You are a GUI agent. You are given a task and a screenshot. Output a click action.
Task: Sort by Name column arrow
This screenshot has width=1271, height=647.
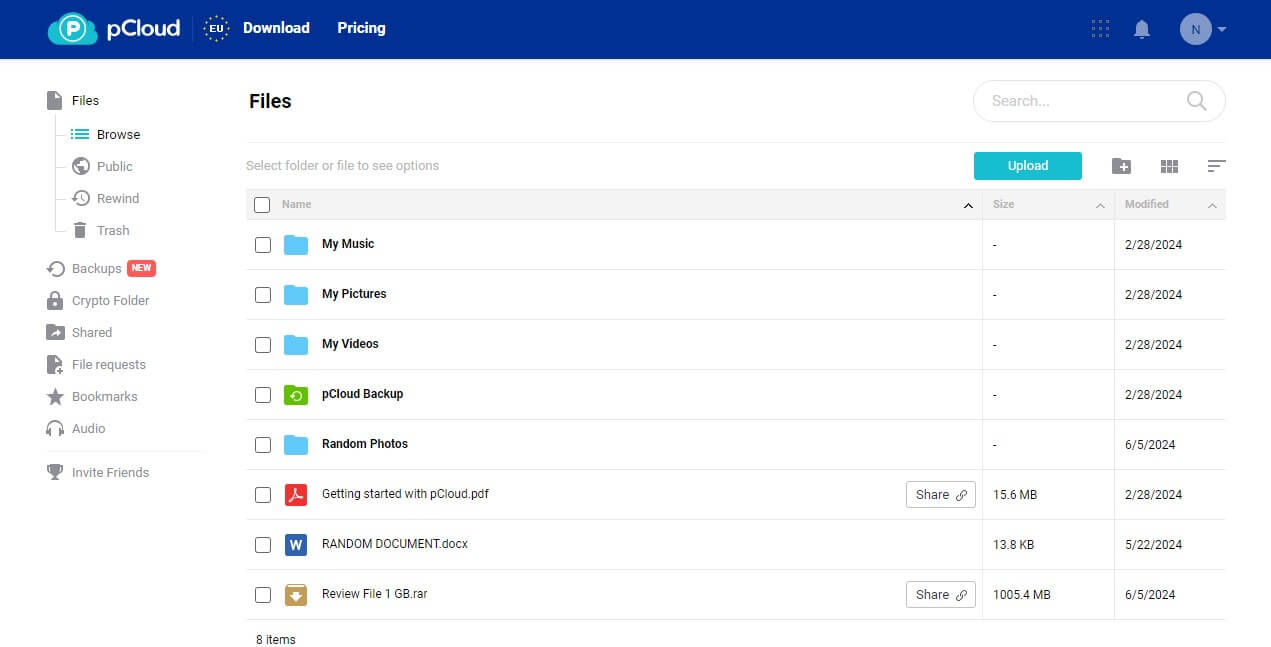(968, 206)
